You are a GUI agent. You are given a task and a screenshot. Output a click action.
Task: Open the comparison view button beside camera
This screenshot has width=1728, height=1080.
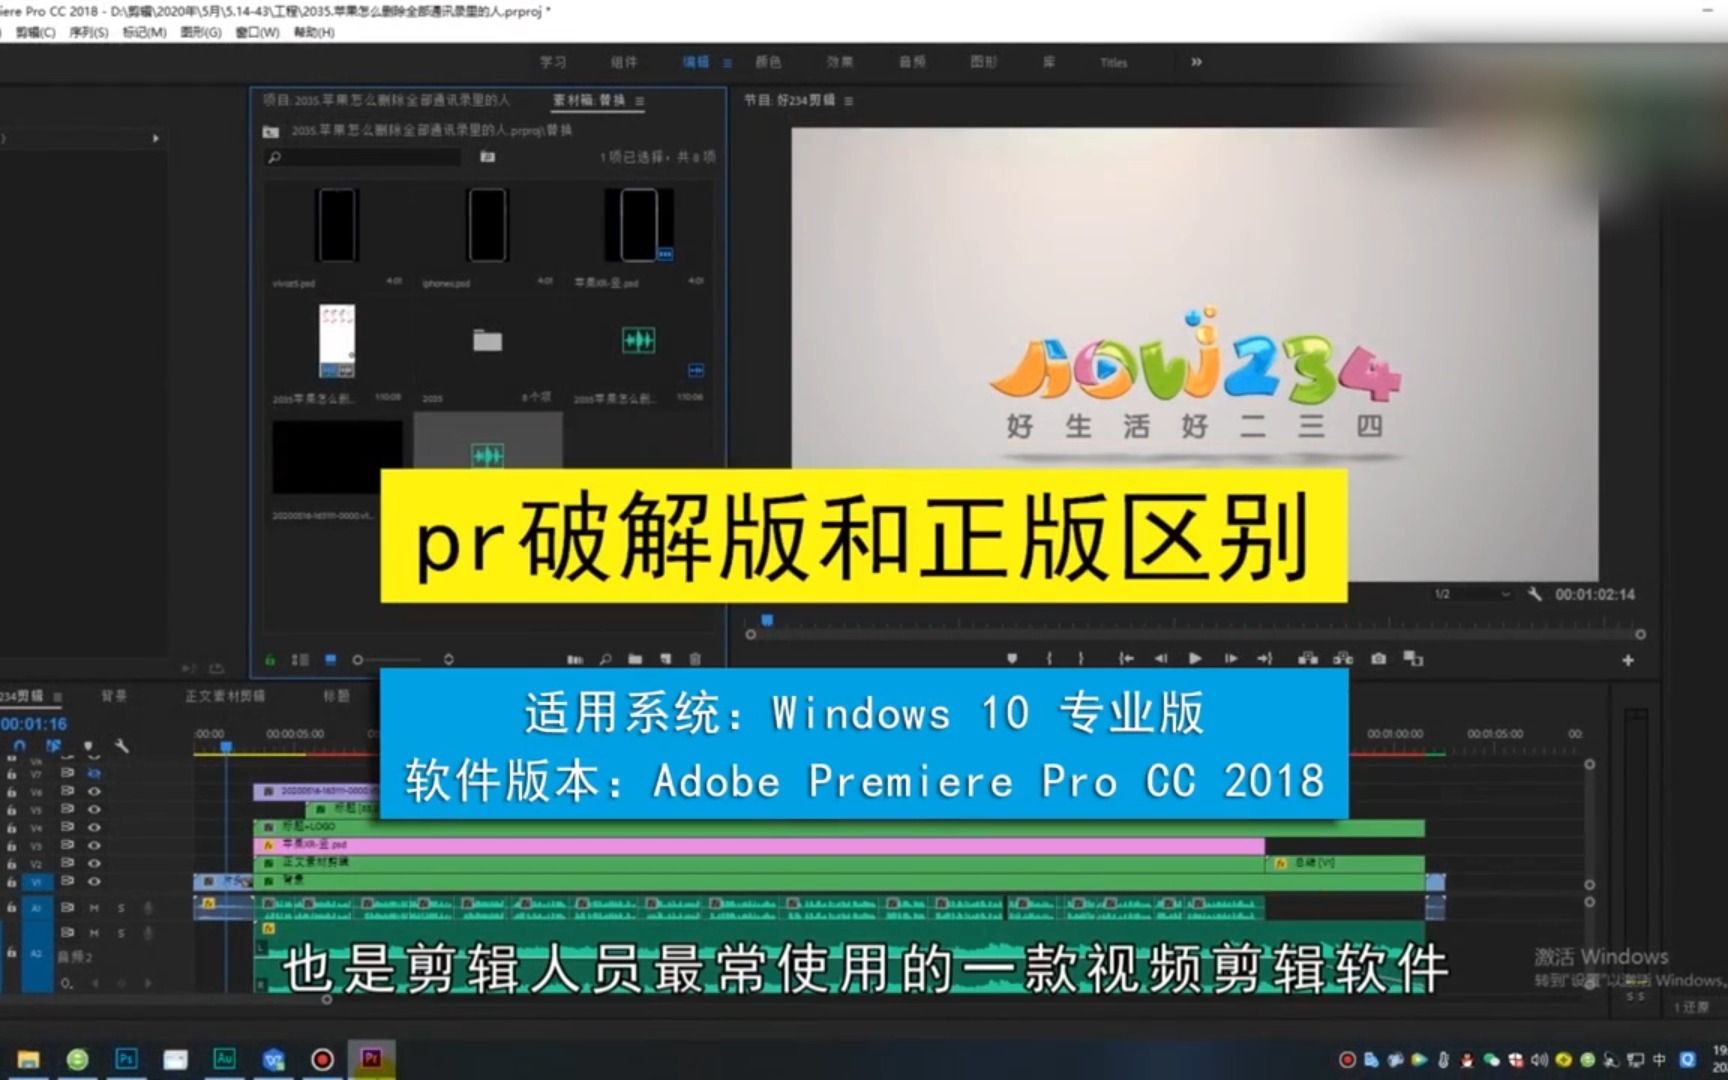[1413, 658]
